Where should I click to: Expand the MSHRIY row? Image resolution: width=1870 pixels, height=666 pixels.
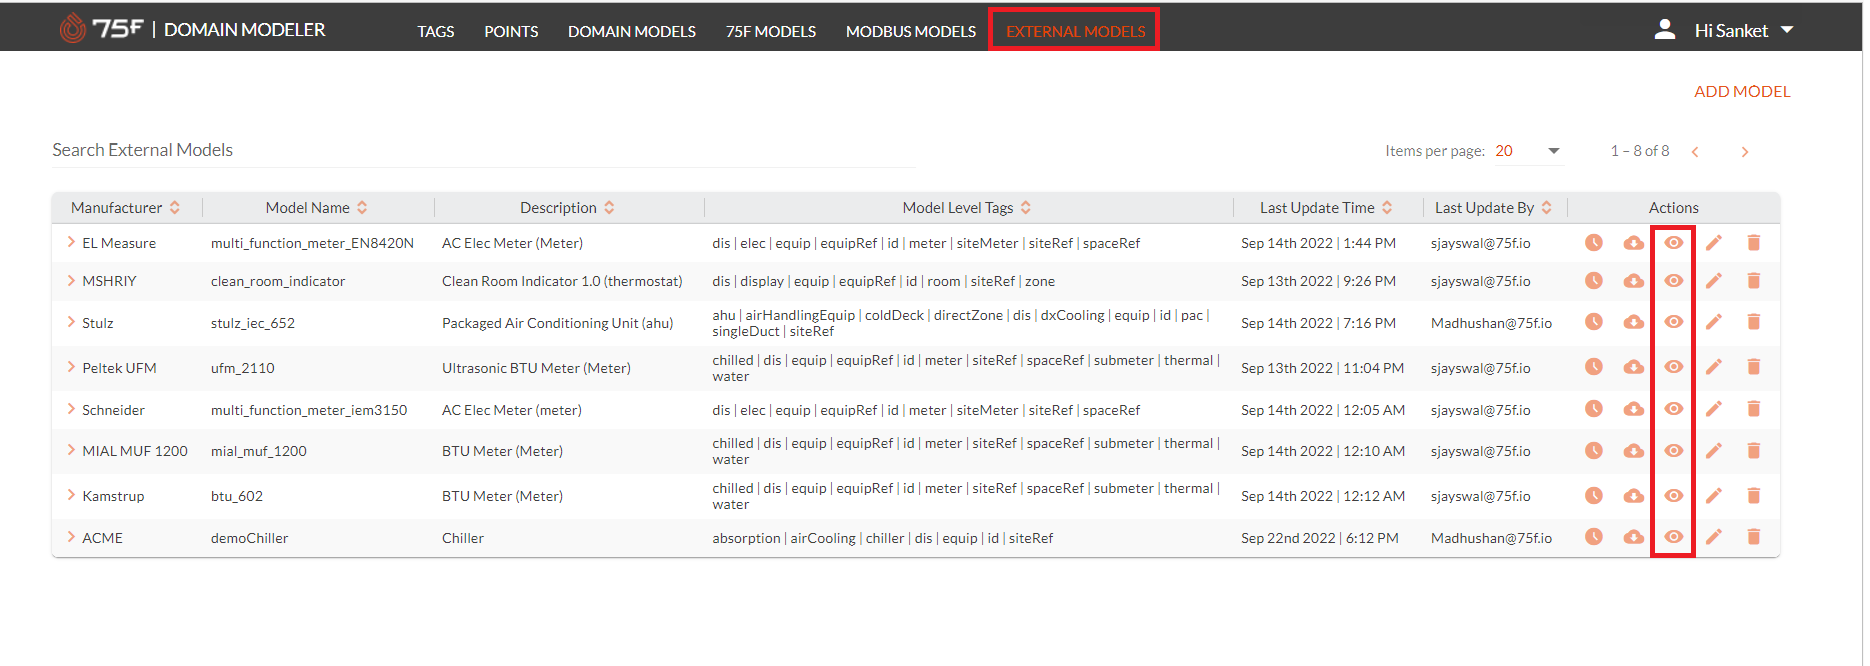pyautogui.click(x=71, y=280)
